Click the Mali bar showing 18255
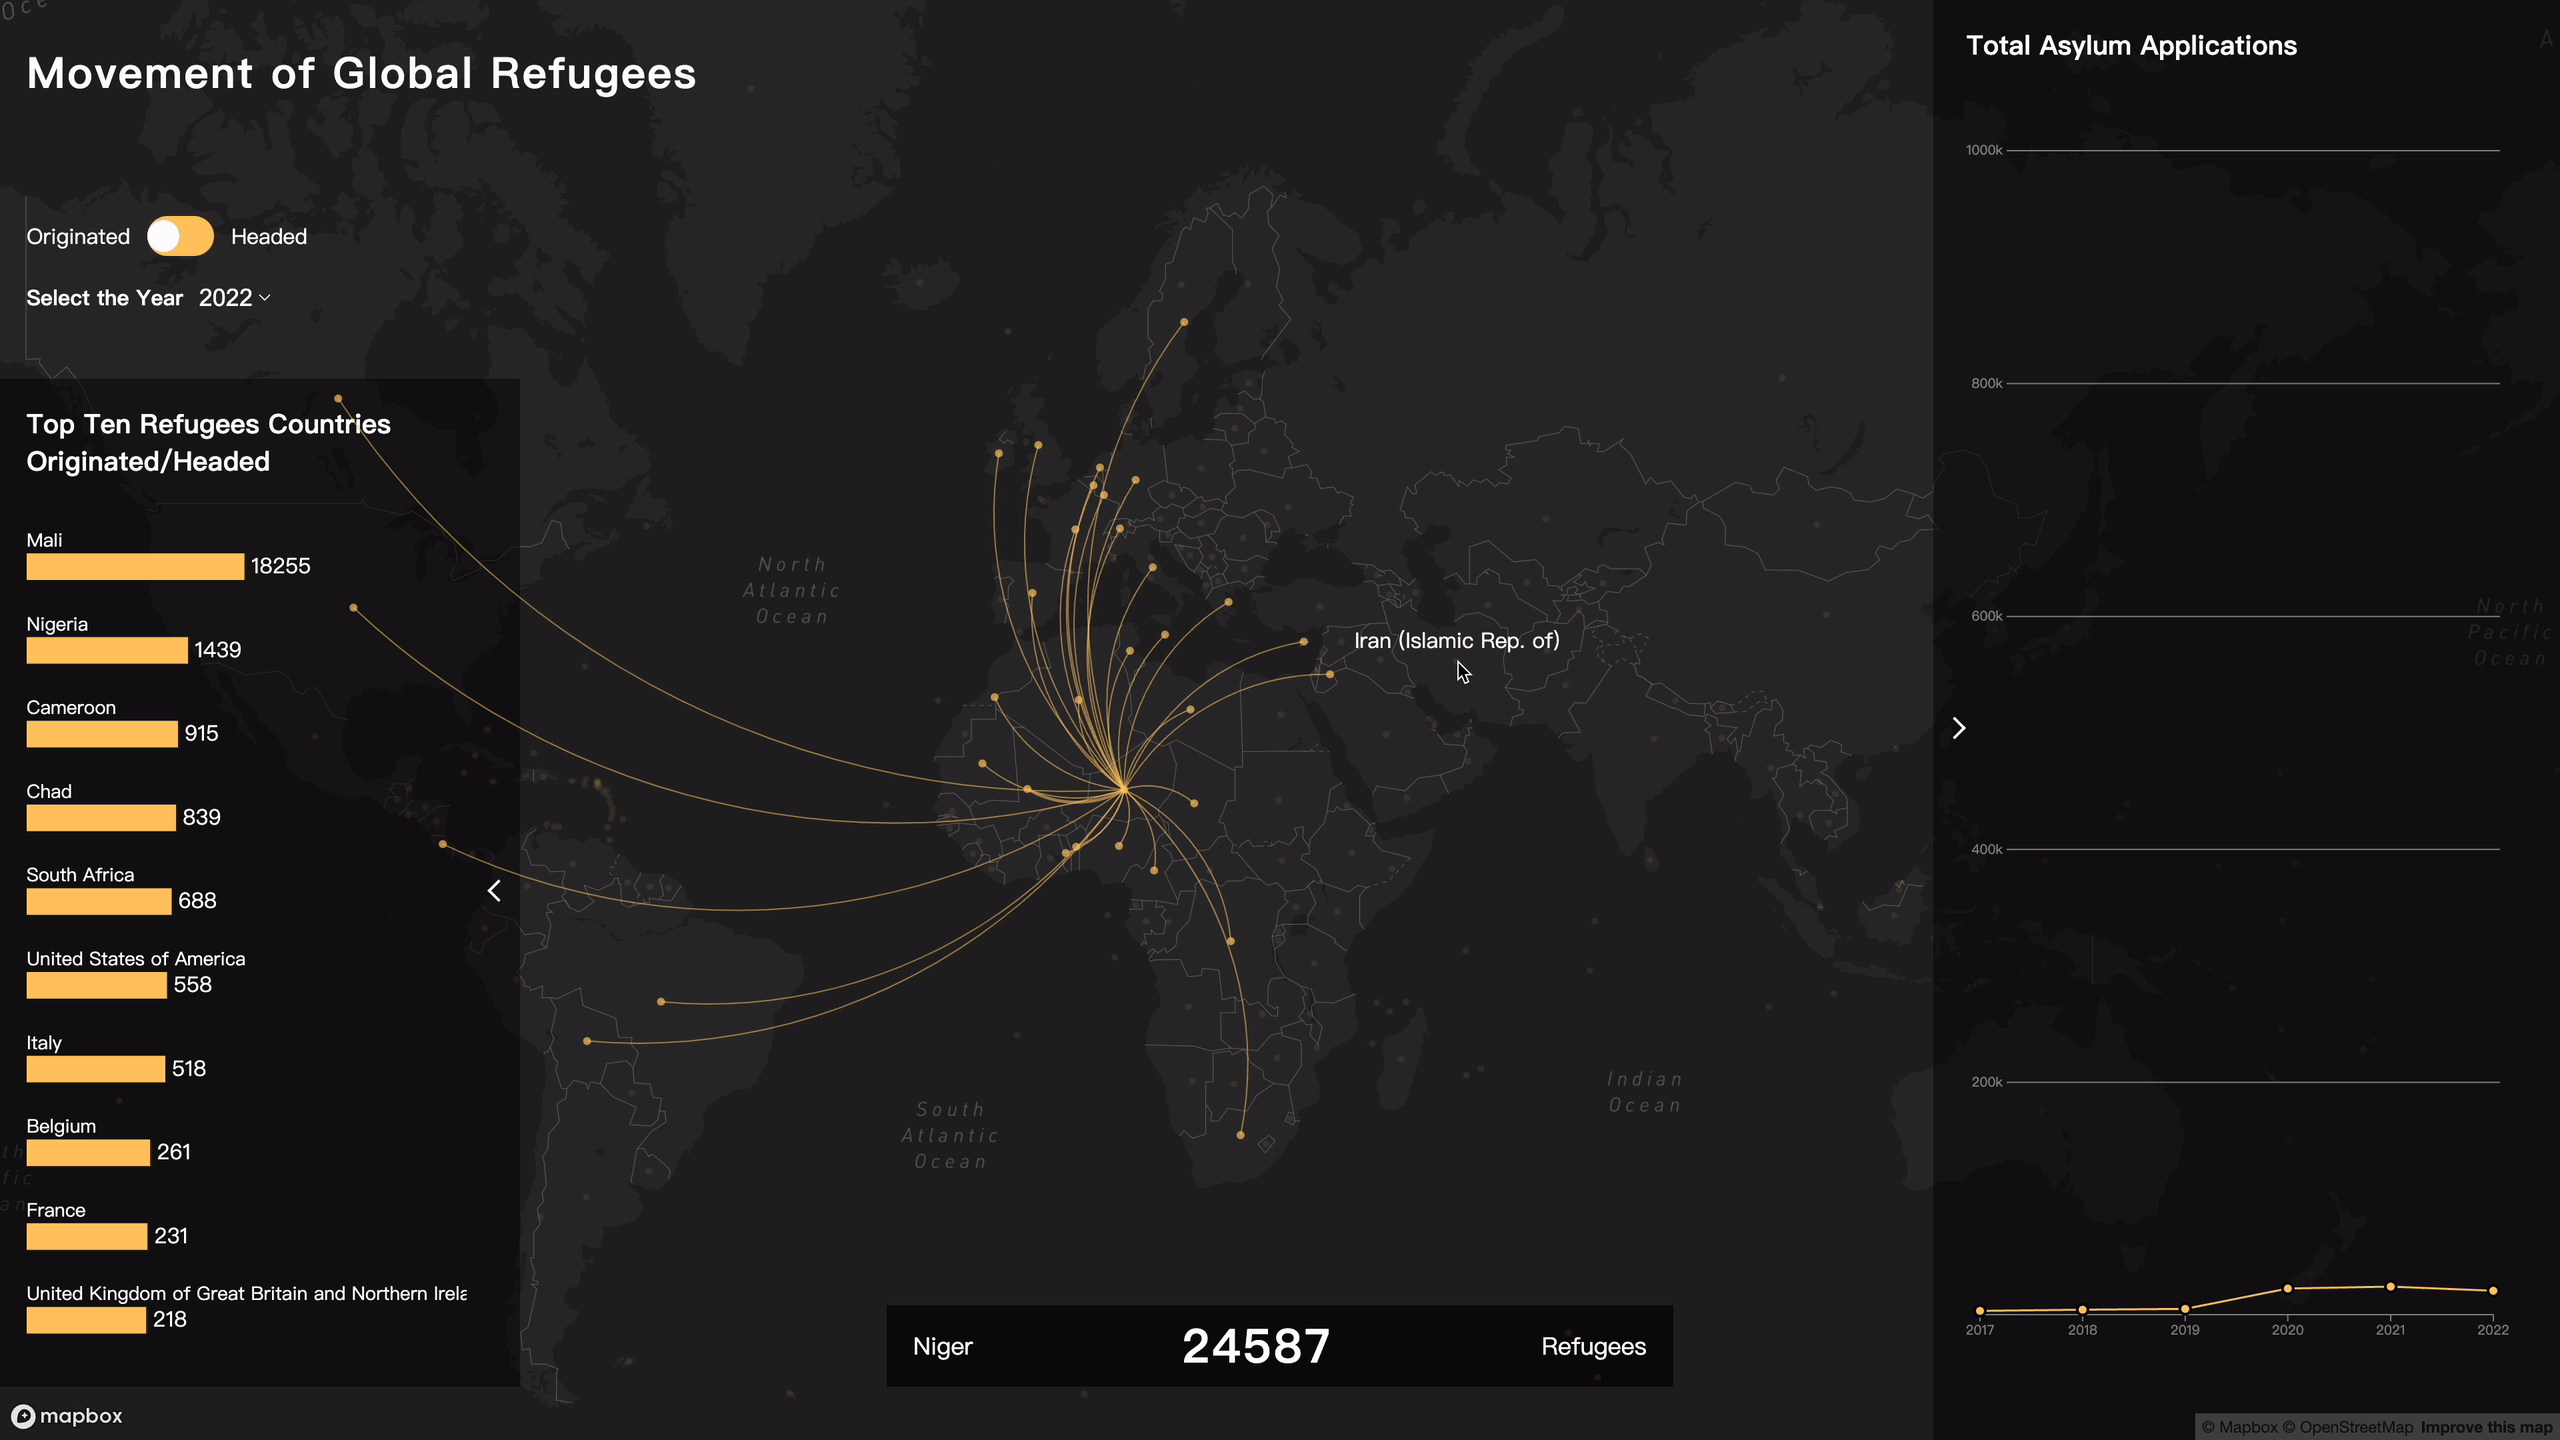2560x1440 pixels. click(x=135, y=567)
